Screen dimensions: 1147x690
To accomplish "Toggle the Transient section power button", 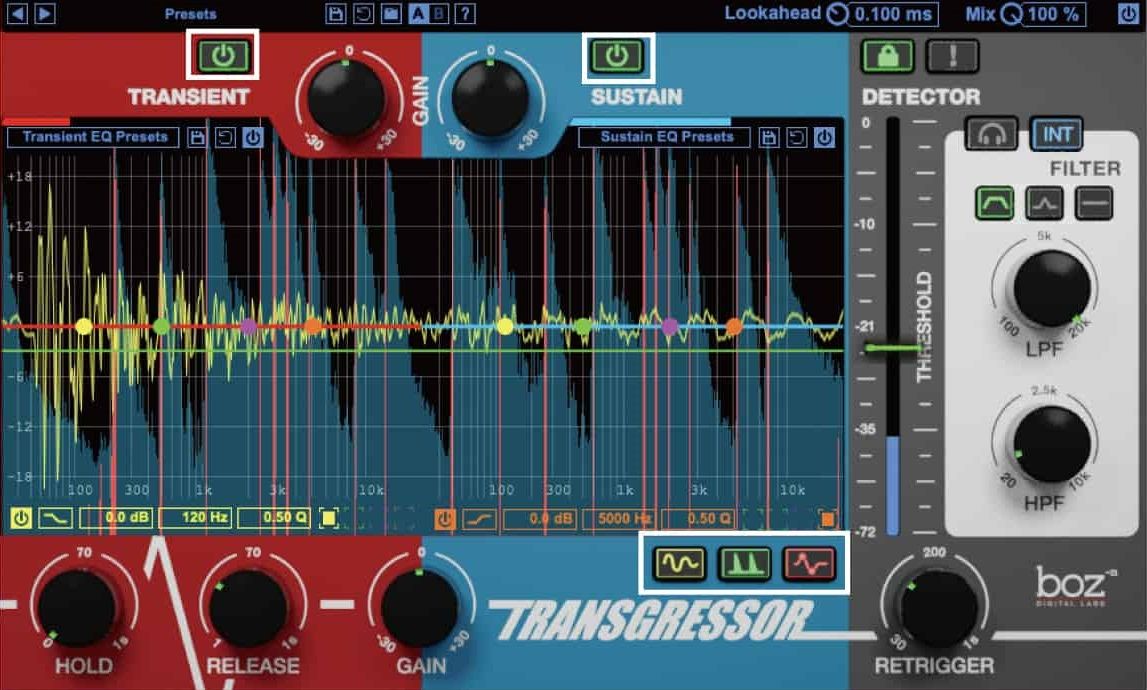I will click(222, 55).
